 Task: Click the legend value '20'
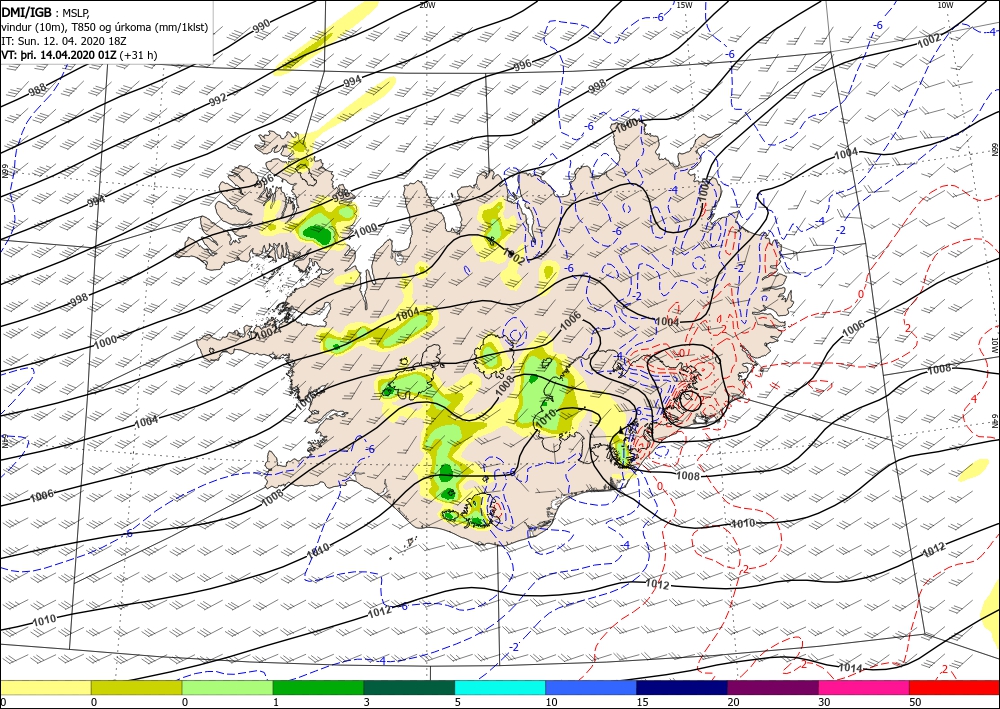click(x=733, y=702)
